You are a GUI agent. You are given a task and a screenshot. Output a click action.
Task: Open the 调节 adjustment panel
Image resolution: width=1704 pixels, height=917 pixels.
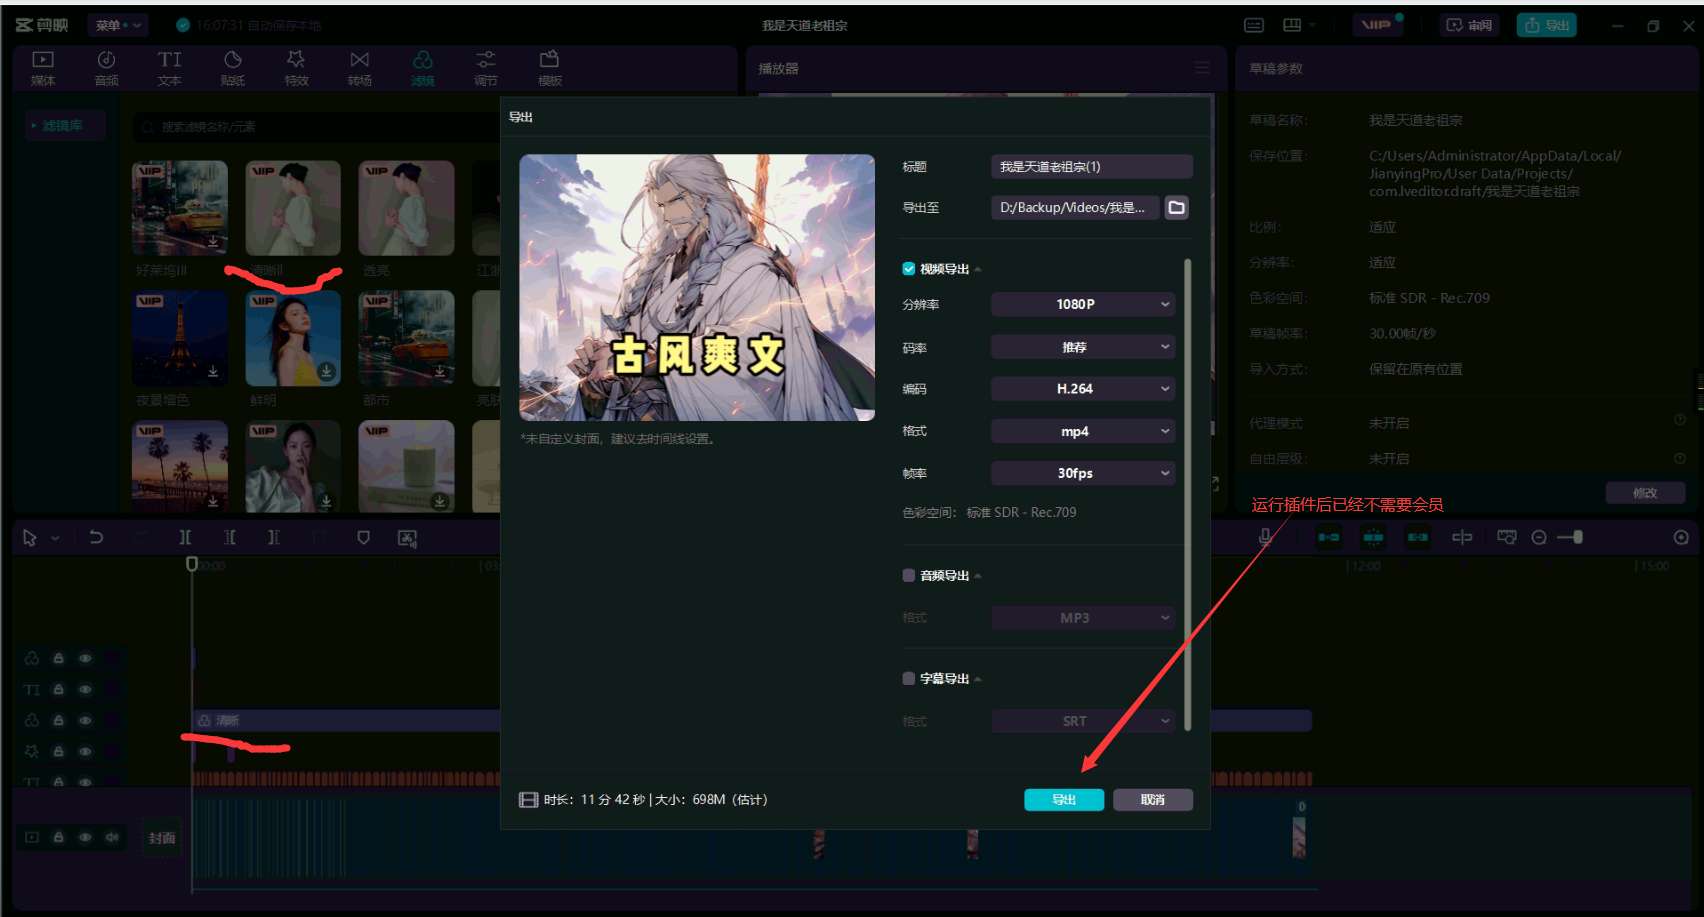coord(485,68)
